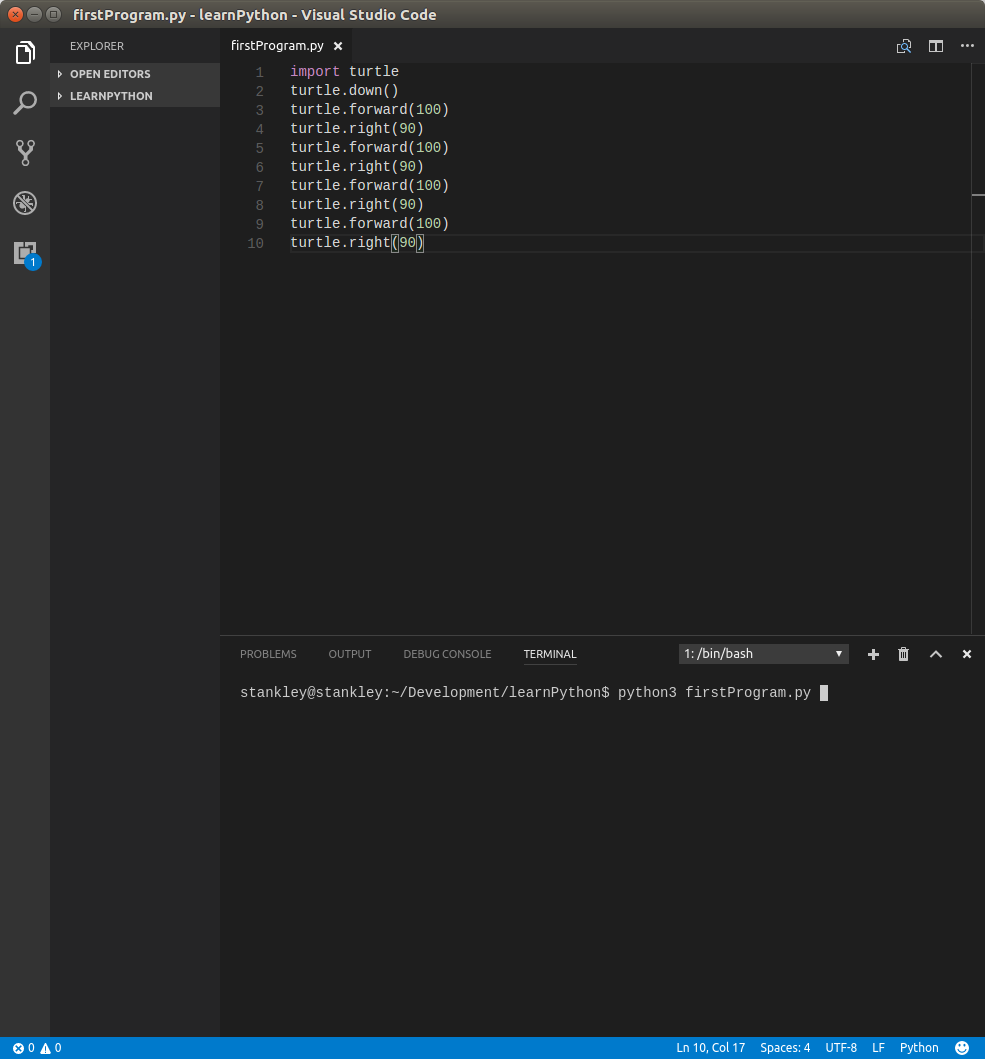The image size is (985, 1059).
Task: Click line number 1 in the gutter
Action: click(259, 72)
